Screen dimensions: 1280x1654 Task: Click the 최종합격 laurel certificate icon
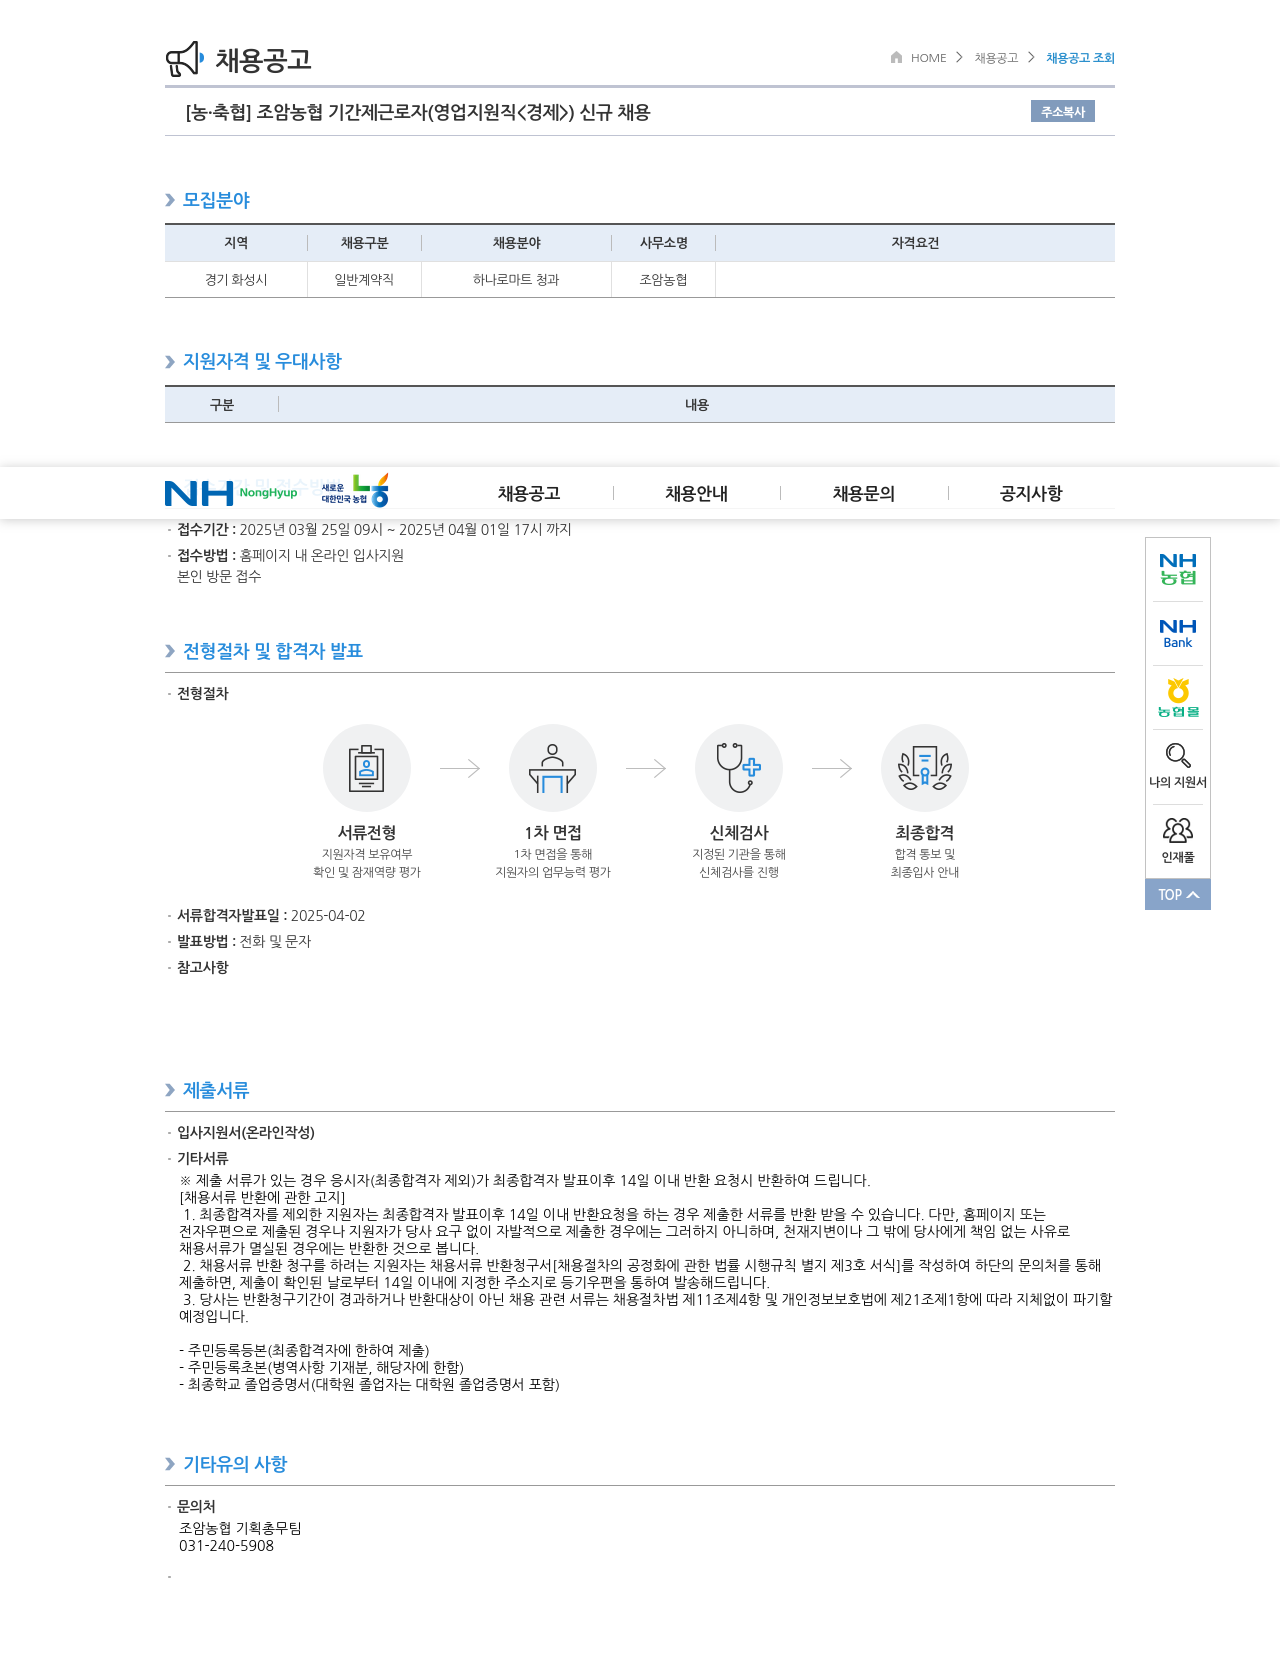(925, 768)
